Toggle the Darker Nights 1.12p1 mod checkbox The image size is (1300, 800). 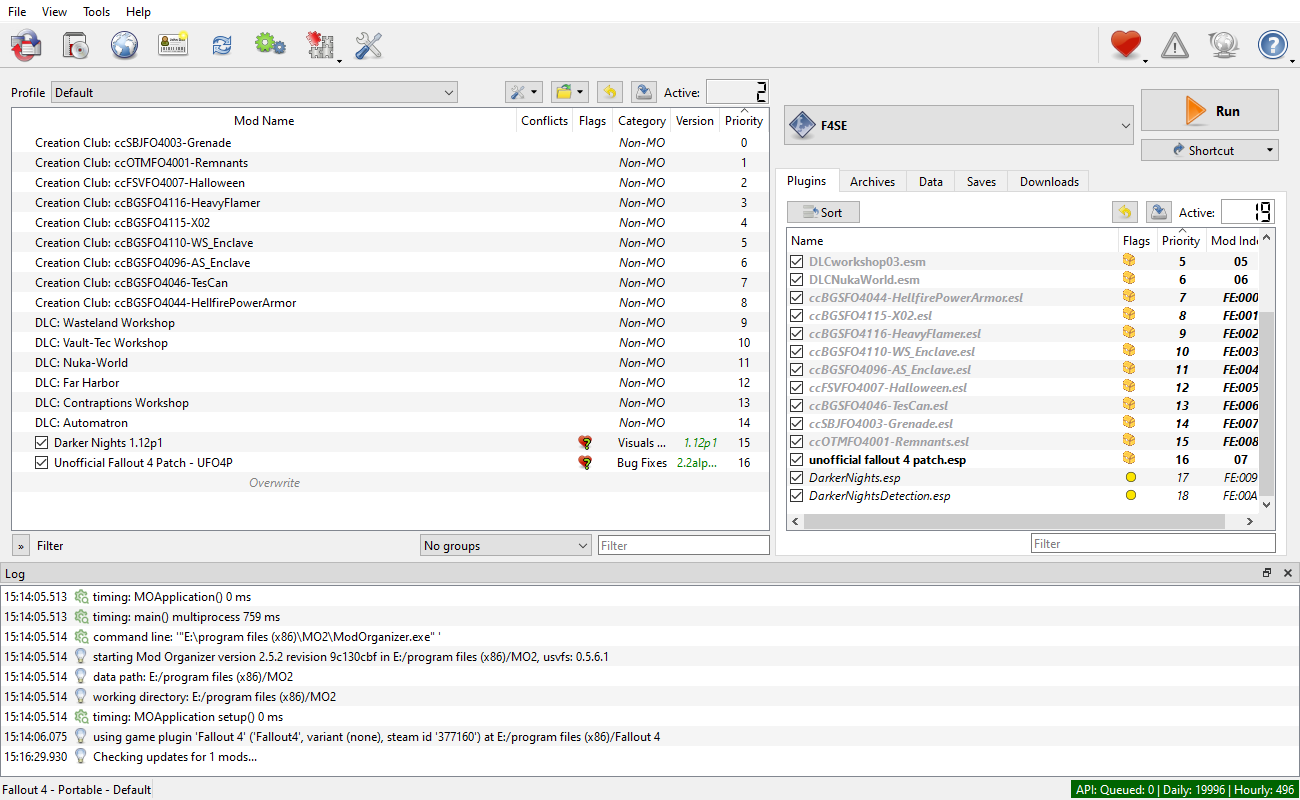(41, 443)
